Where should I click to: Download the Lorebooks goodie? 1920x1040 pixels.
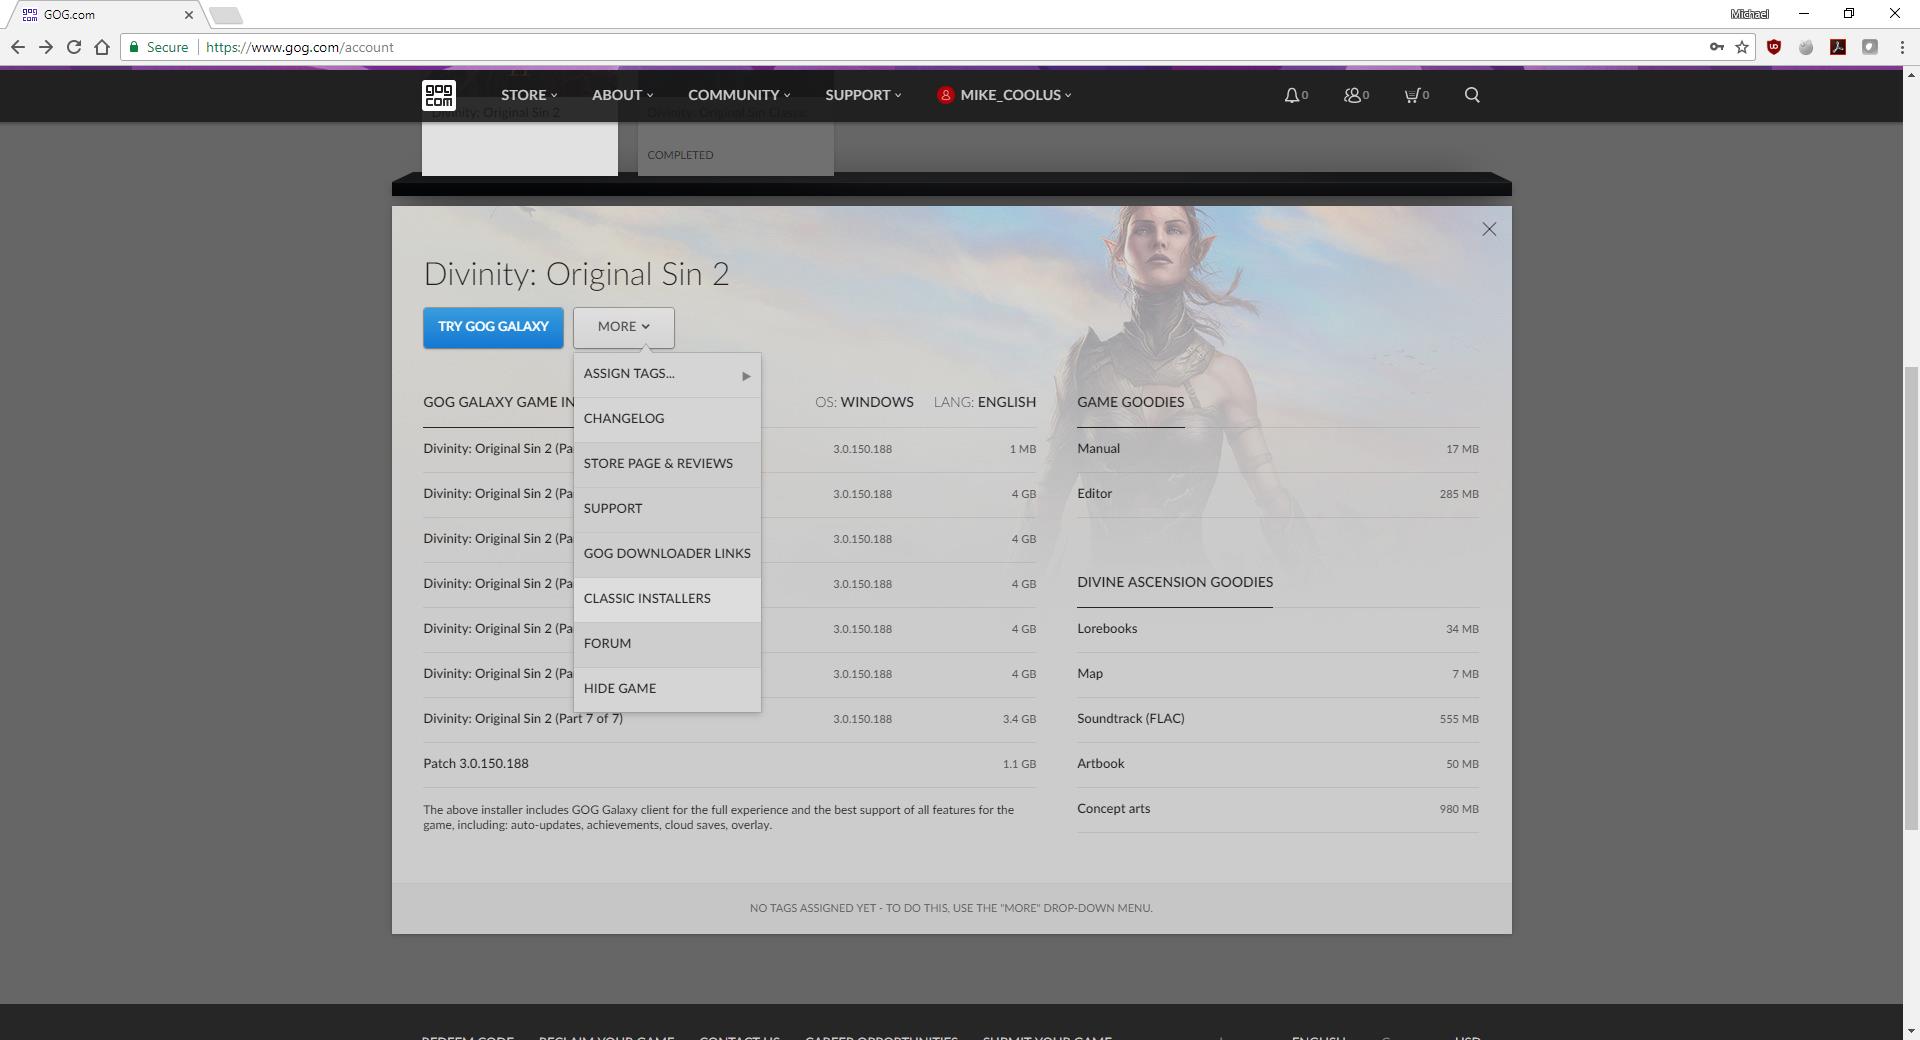pyautogui.click(x=1277, y=629)
